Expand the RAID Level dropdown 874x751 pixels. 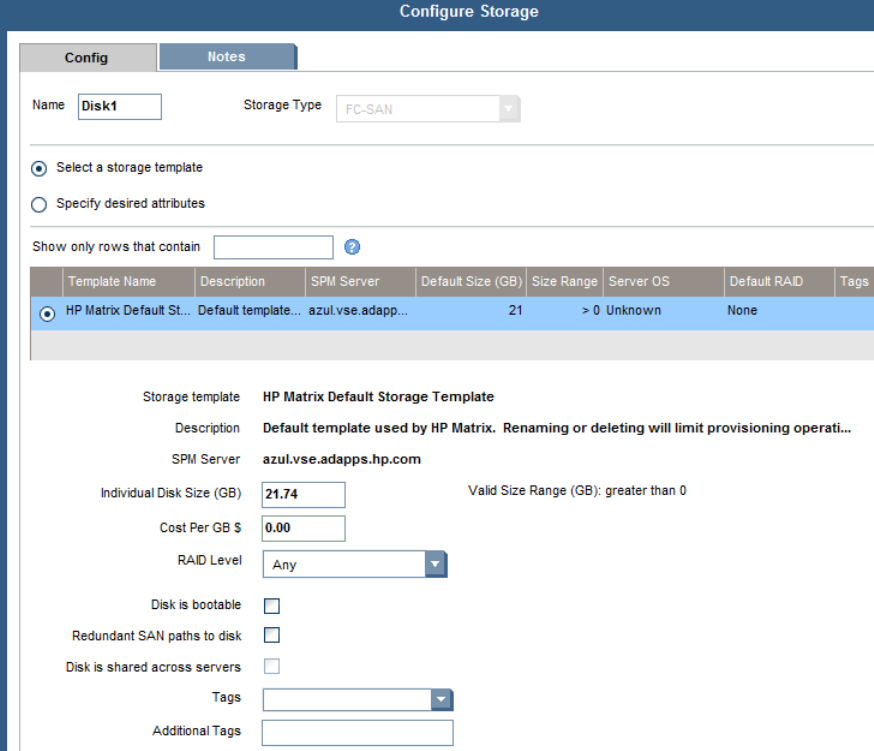pyautogui.click(x=435, y=565)
